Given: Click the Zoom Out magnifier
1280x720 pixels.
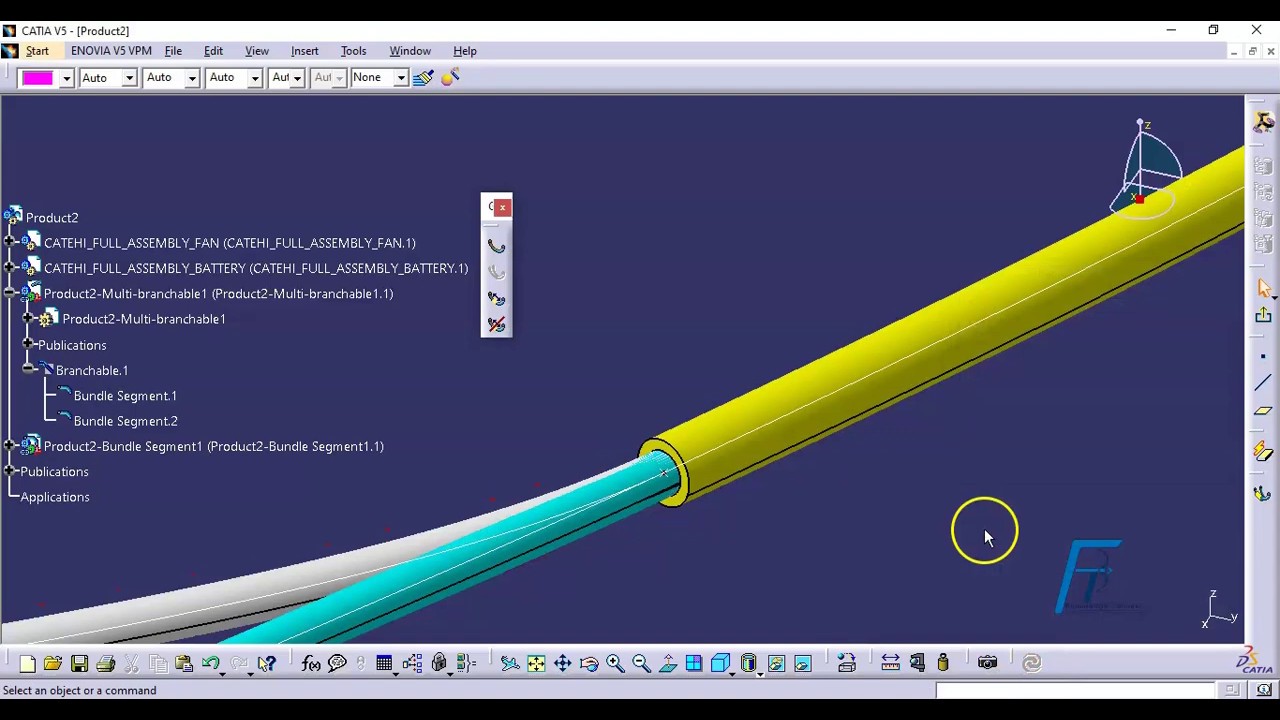Looking at the screenshot, I should (641, 663).
